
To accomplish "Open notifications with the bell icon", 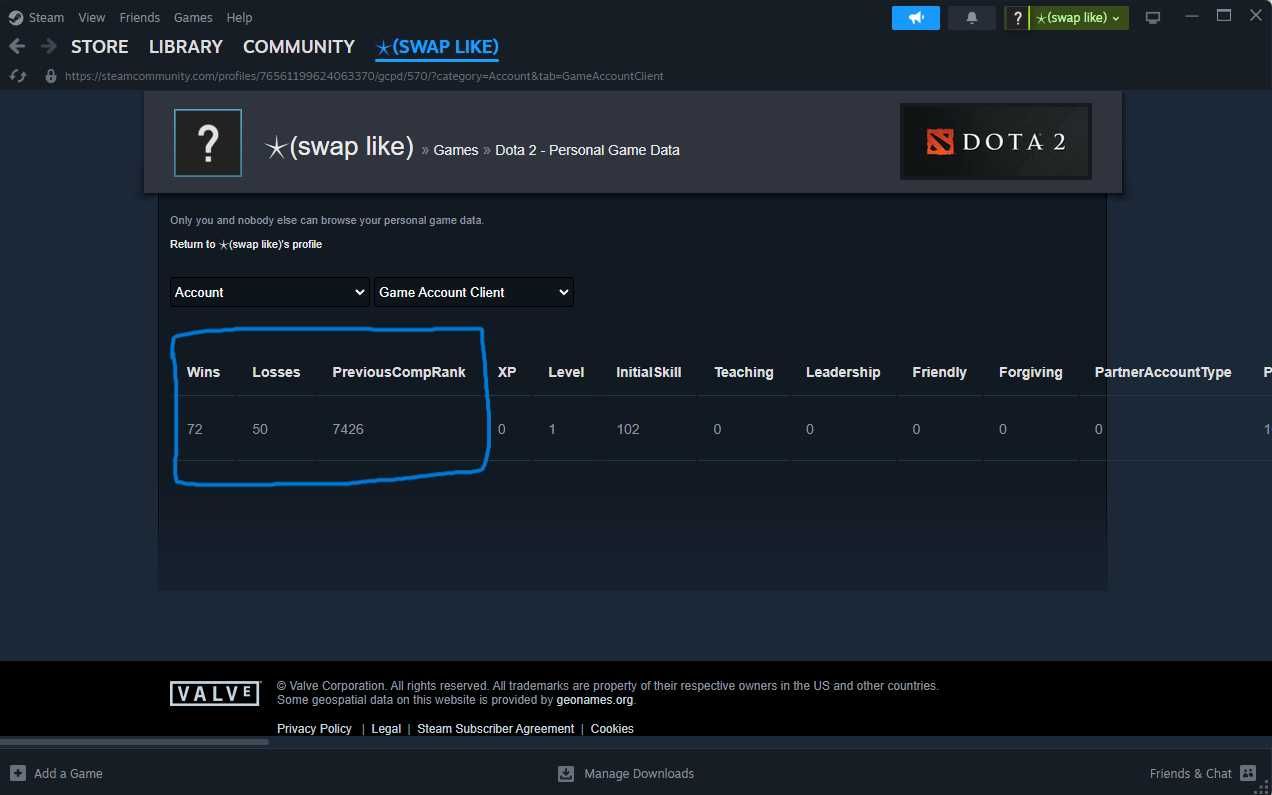I will (x=972, y=18).
